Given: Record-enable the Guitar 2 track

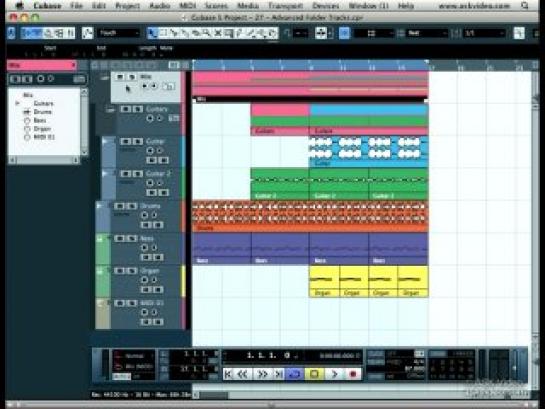Looking at the screenshot, I should [150, 183].
